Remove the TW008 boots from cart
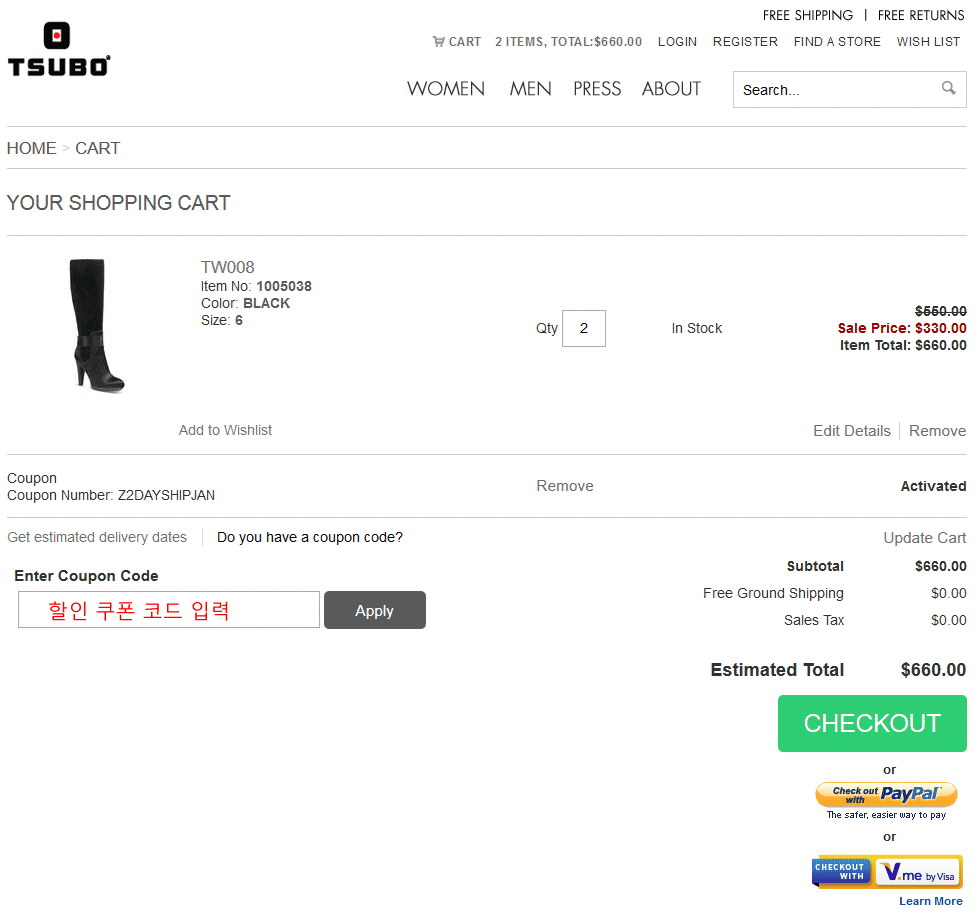The height and width of the screenshot is (914, 979). click(x=937, y=431)
